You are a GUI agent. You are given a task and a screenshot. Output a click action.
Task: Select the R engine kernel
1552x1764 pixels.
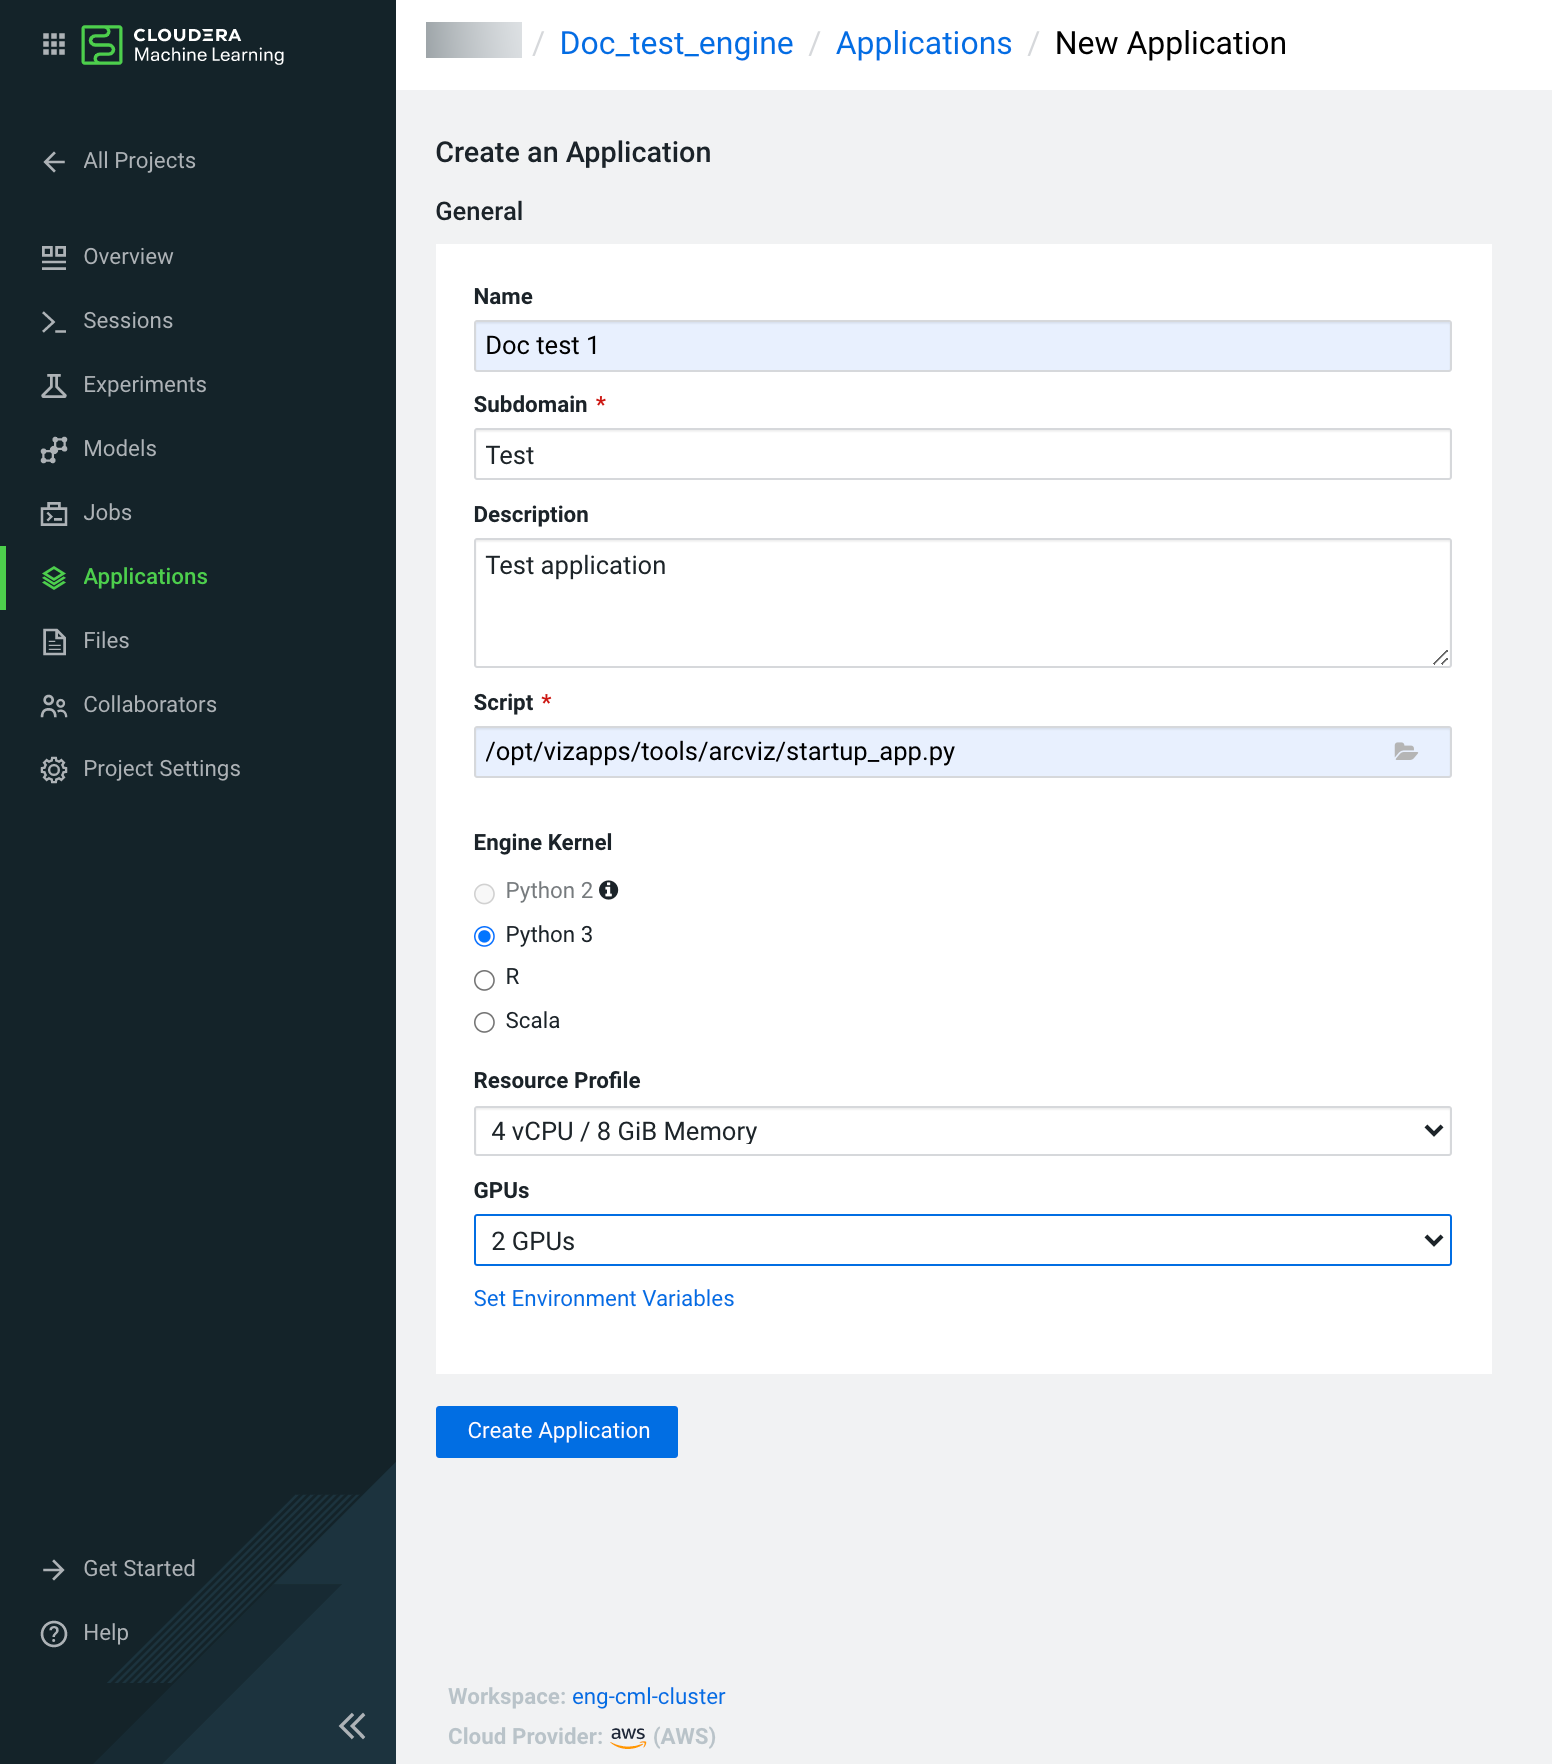click(485, 979)
